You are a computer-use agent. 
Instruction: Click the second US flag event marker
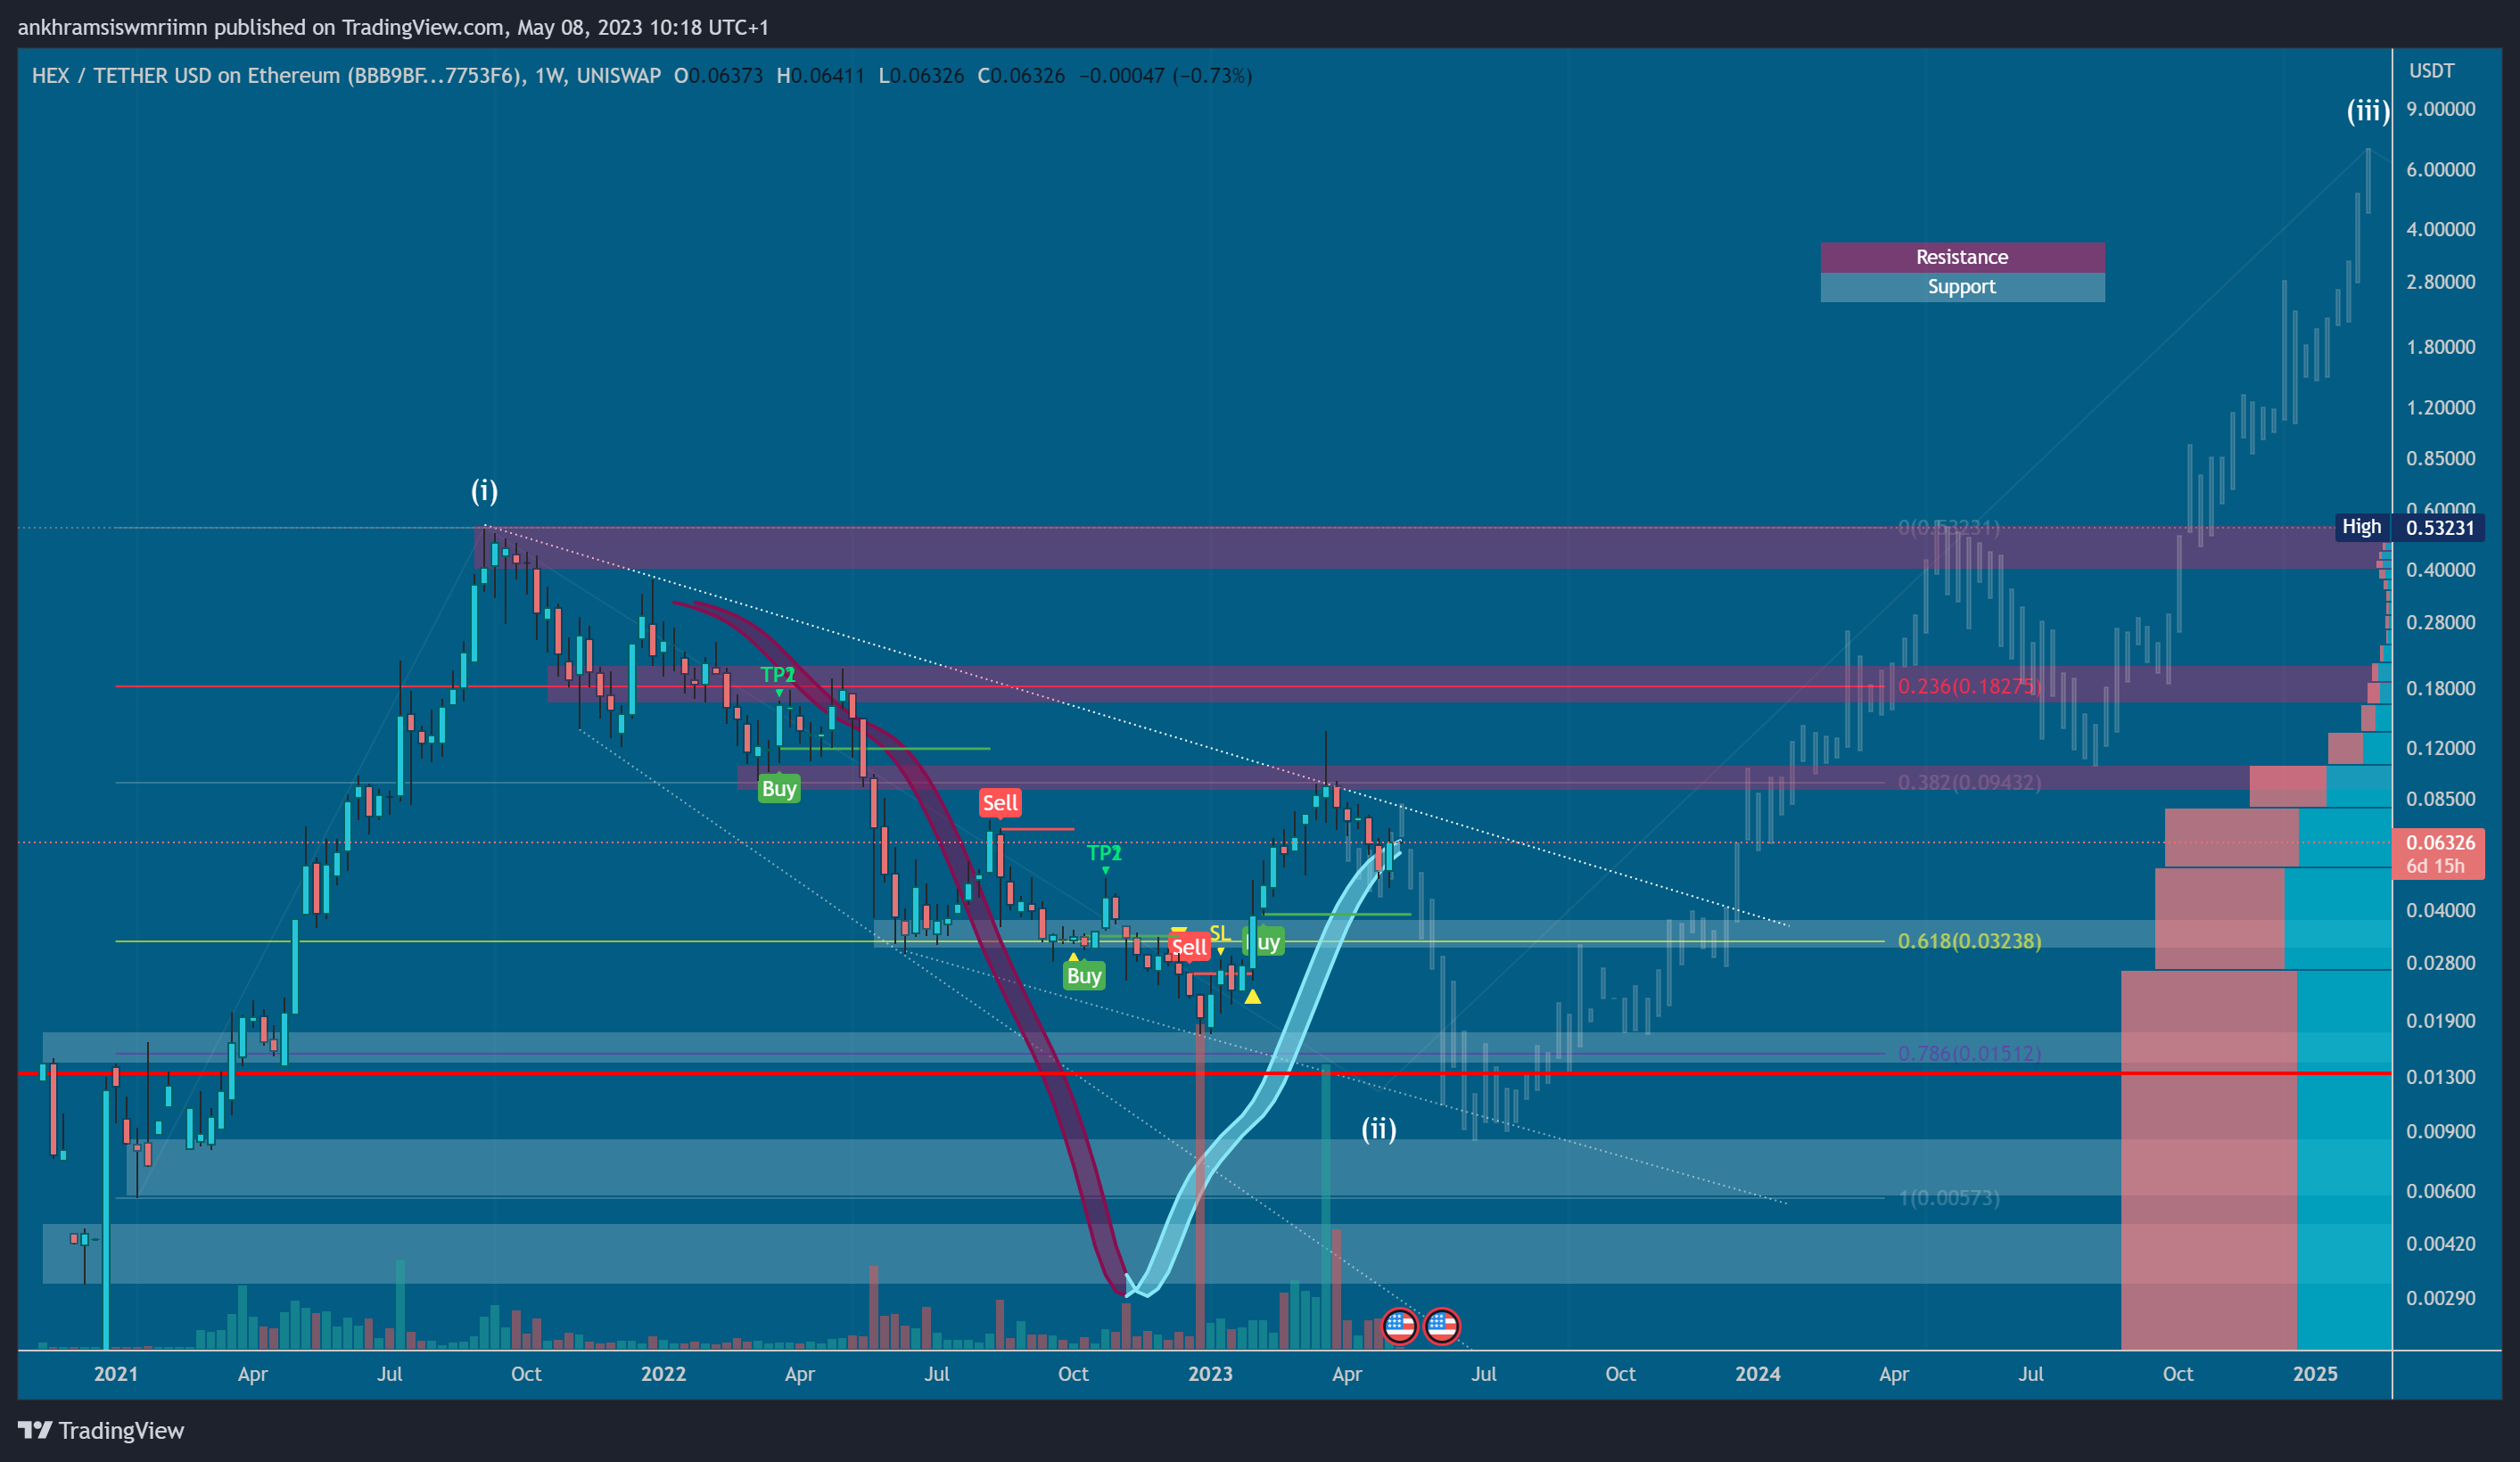[1441, 1326]
